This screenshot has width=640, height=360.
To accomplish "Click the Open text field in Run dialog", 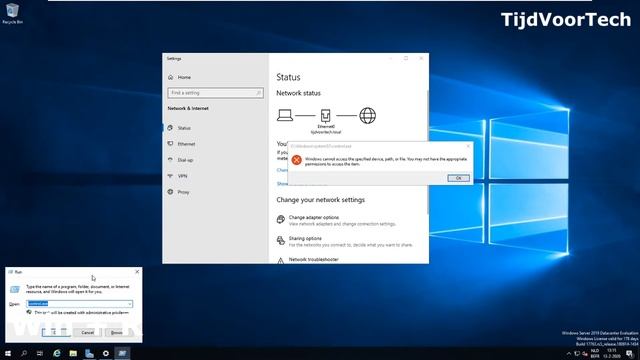I will (79, 304).
